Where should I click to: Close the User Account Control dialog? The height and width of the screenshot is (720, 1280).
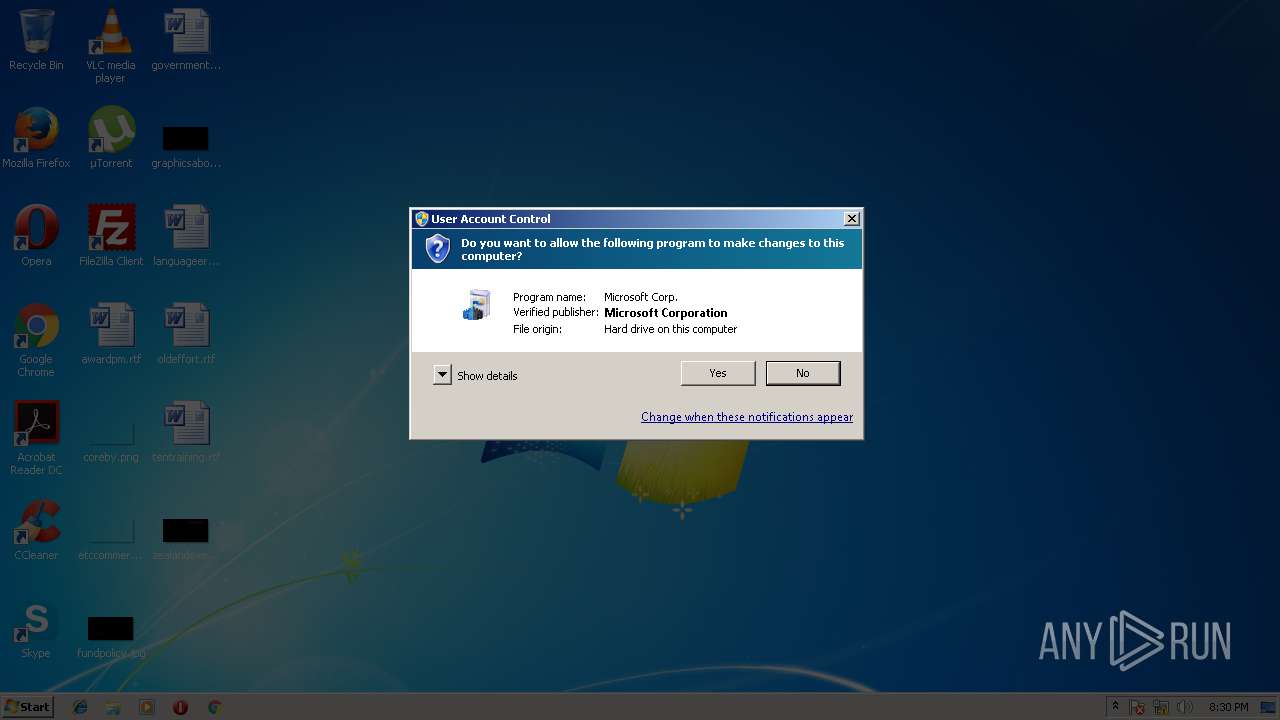851,219
